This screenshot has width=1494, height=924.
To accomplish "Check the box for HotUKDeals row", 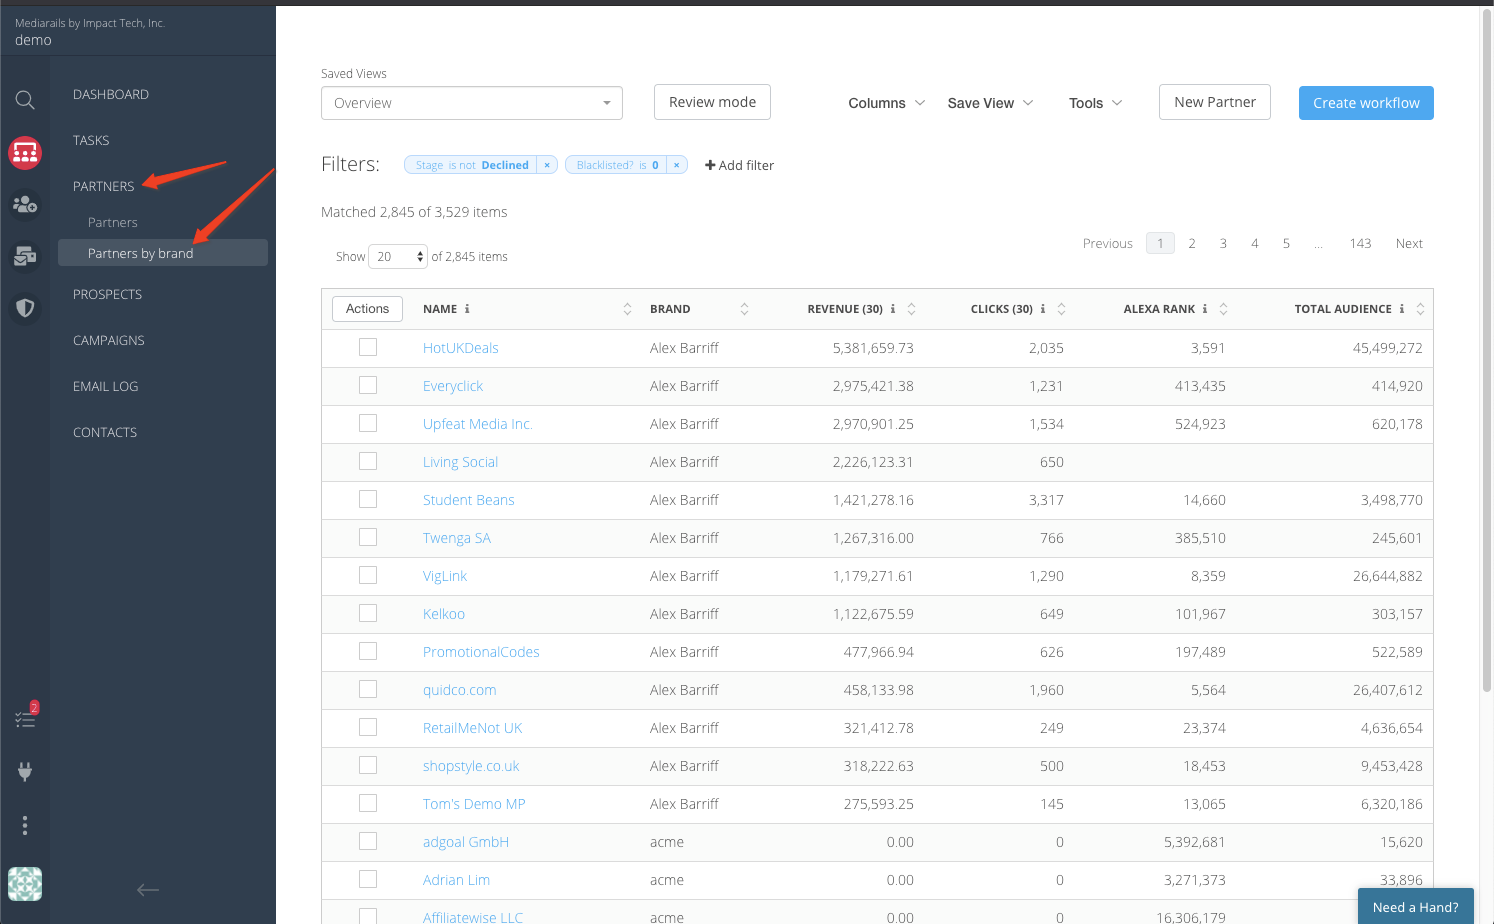I will [368, 347].
